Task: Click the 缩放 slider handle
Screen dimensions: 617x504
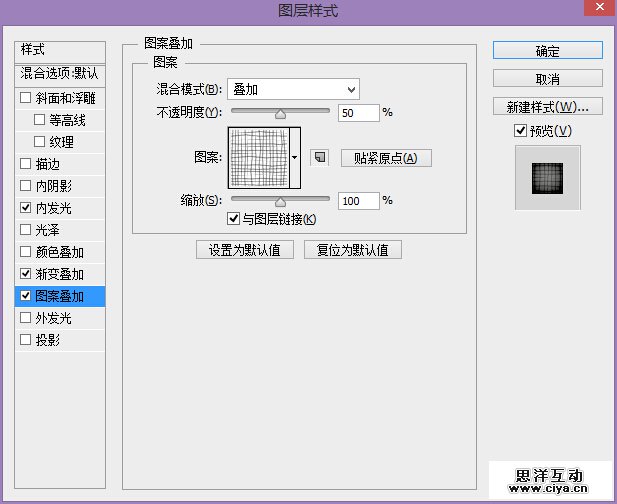Action: tap(280, 202)
